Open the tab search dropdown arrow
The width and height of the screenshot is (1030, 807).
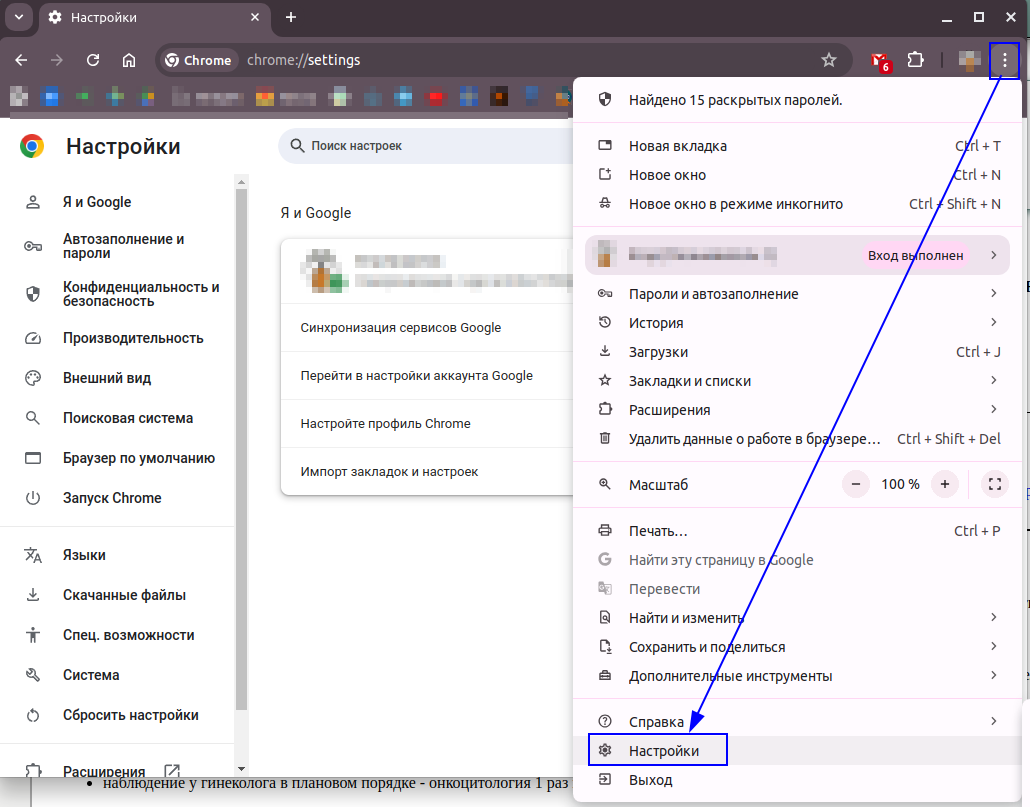(x=18, y=17)
